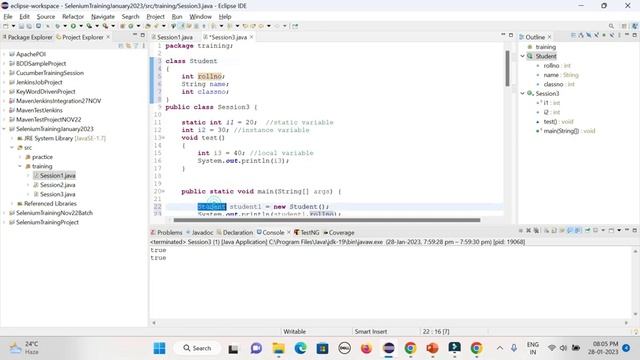Click the Eclipse icon in taskbar
This screenshot has height=360, width=640.
pos(389,348)
